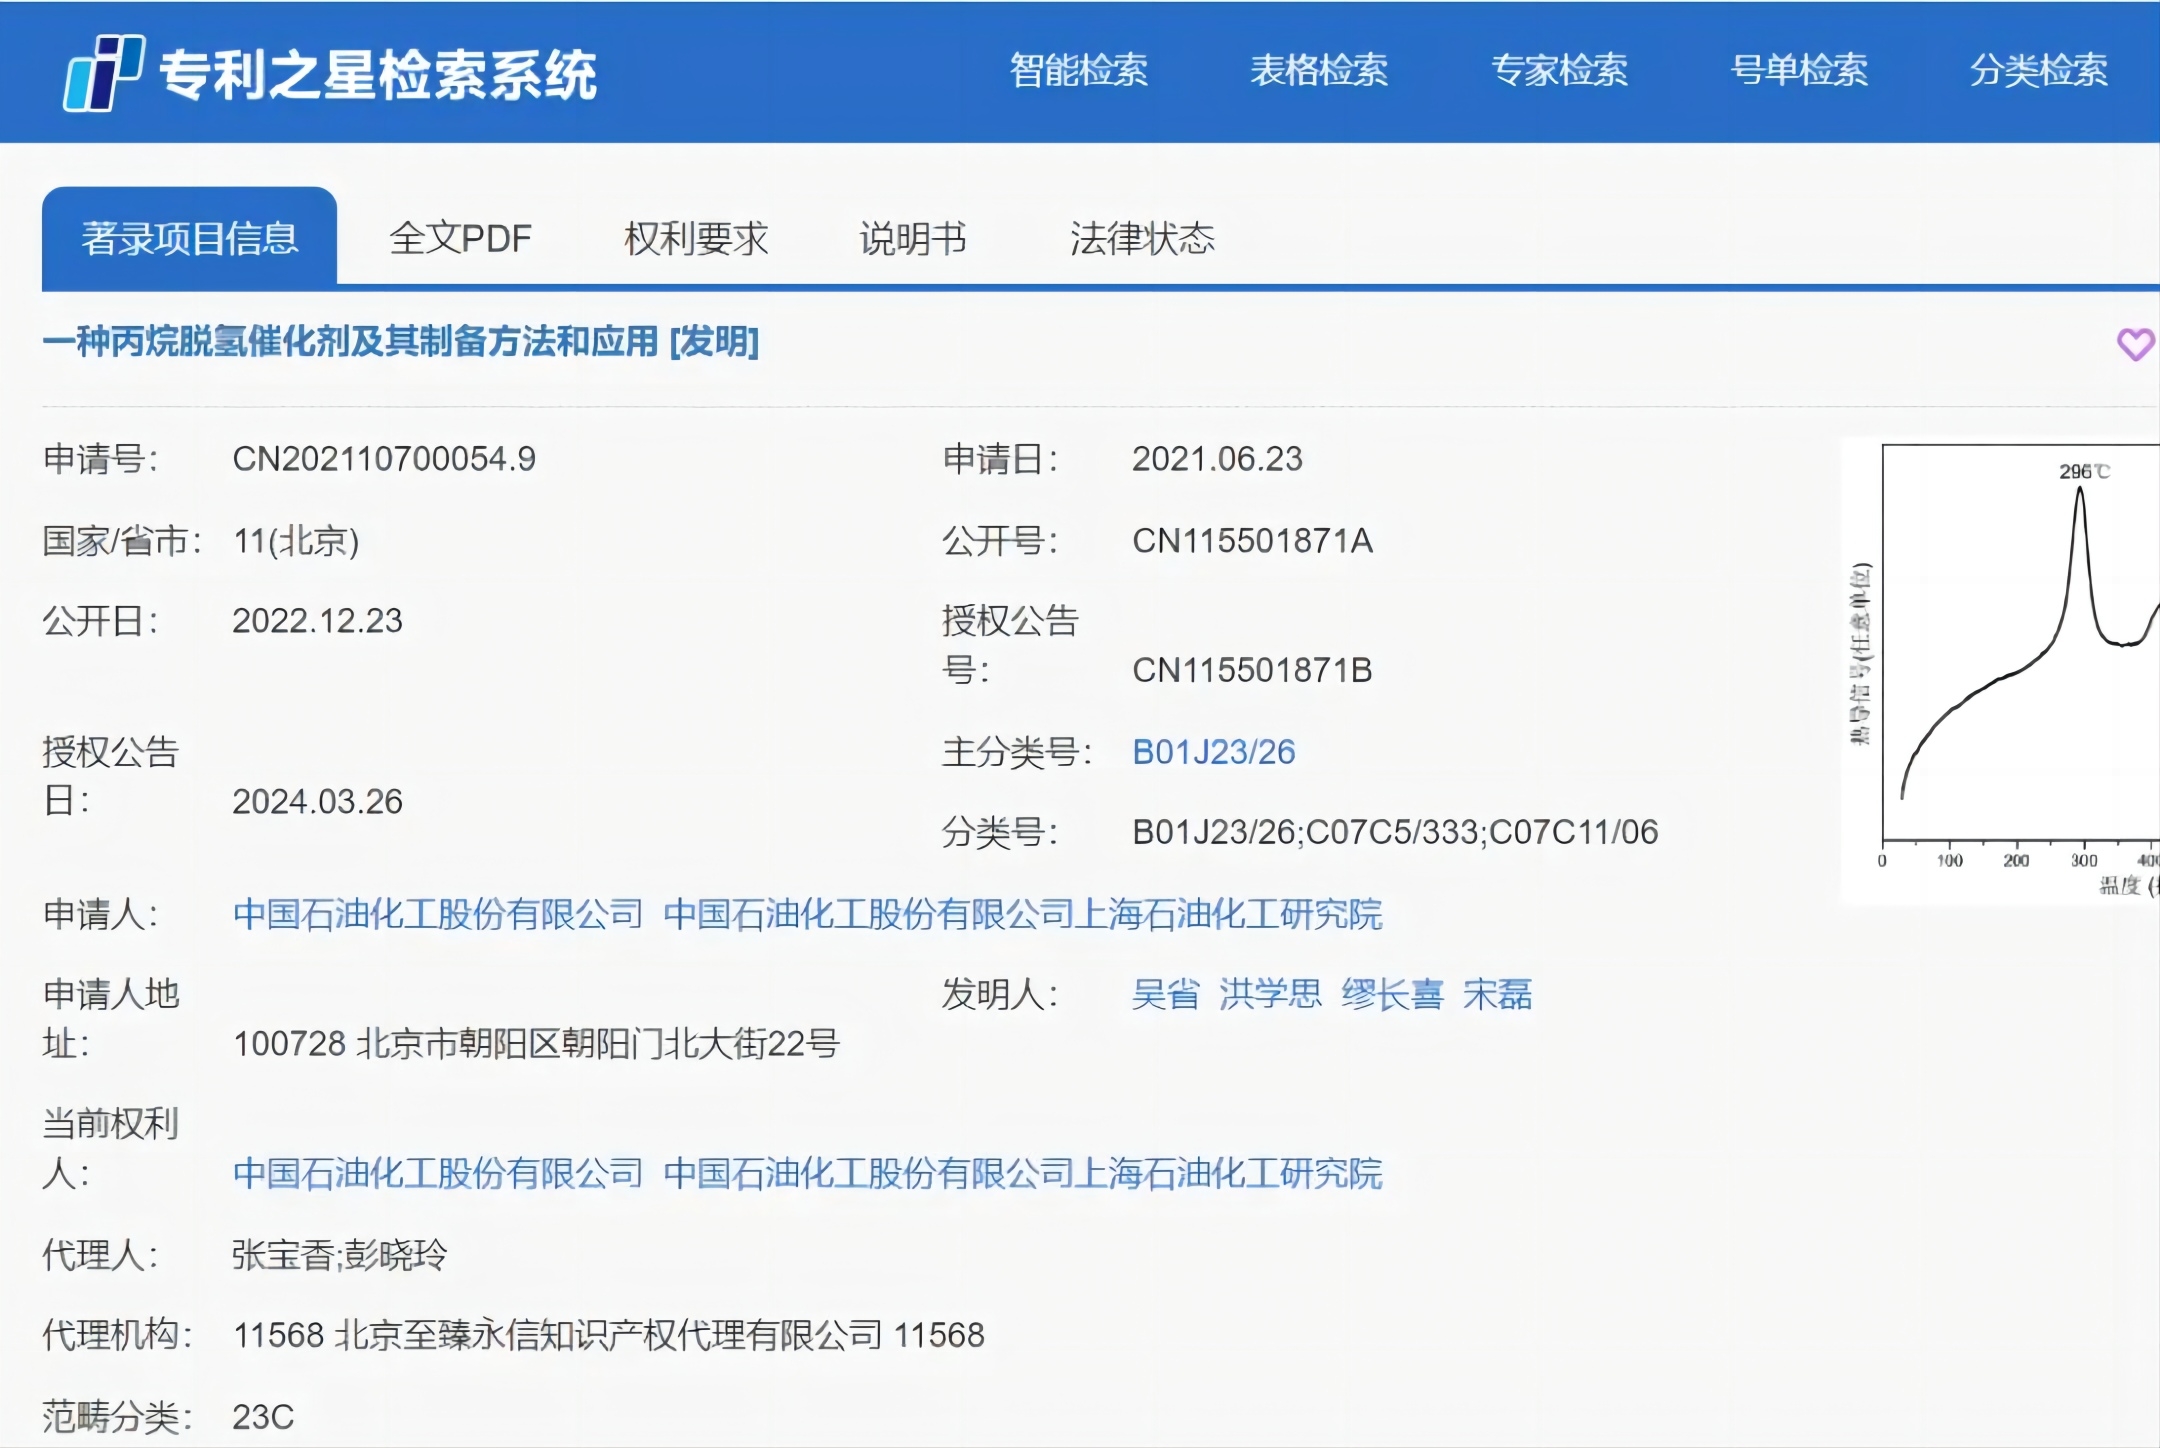Click inventor link 吴省

tap(1165, 994)
